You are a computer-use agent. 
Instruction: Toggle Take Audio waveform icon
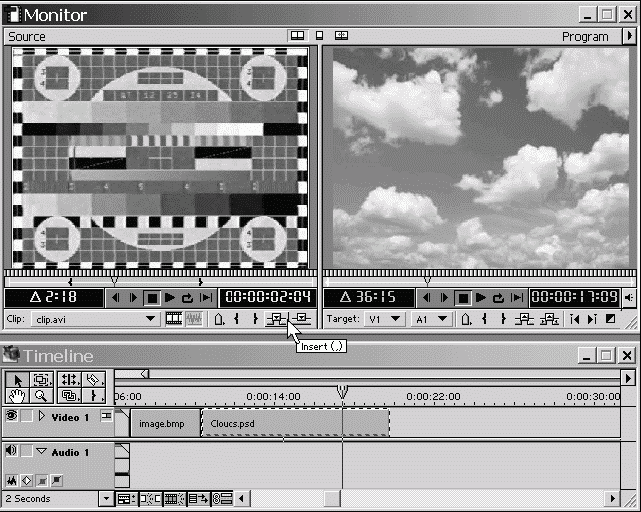tap(194, 319)
